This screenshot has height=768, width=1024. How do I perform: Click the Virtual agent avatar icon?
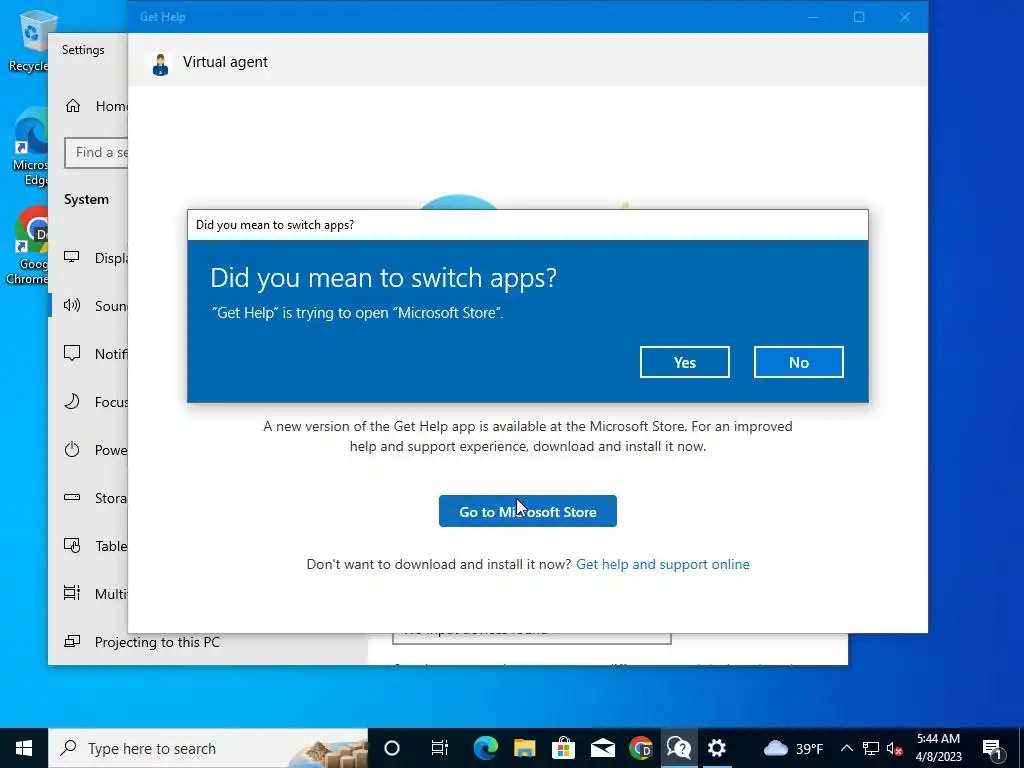click(160, 64)
